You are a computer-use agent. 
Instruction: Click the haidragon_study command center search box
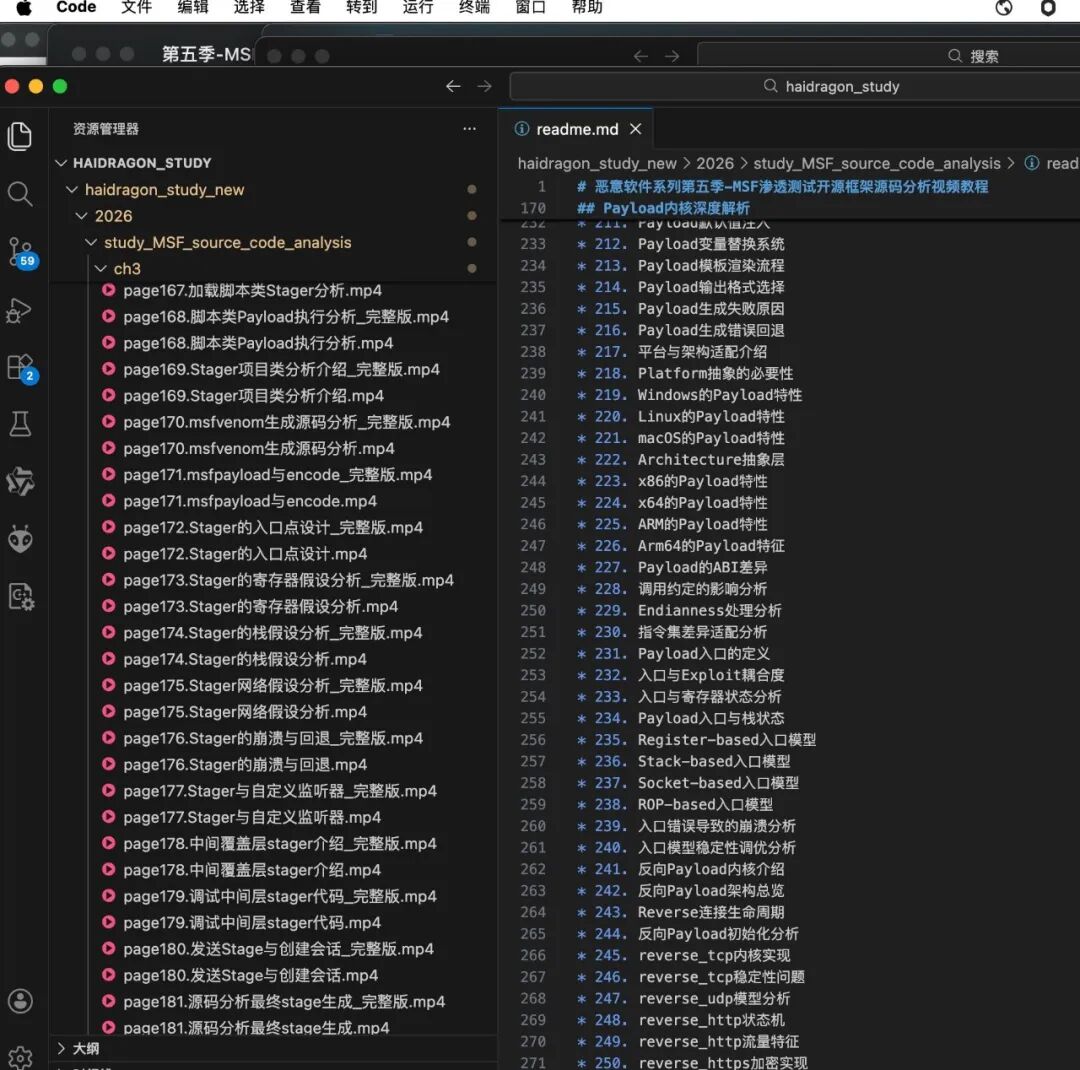(795, 86)
